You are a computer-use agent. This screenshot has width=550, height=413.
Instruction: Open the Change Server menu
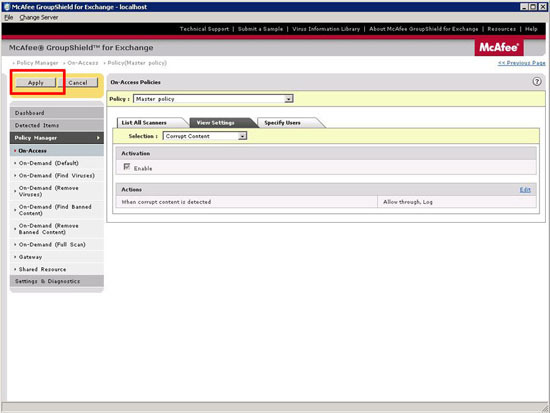39,17
